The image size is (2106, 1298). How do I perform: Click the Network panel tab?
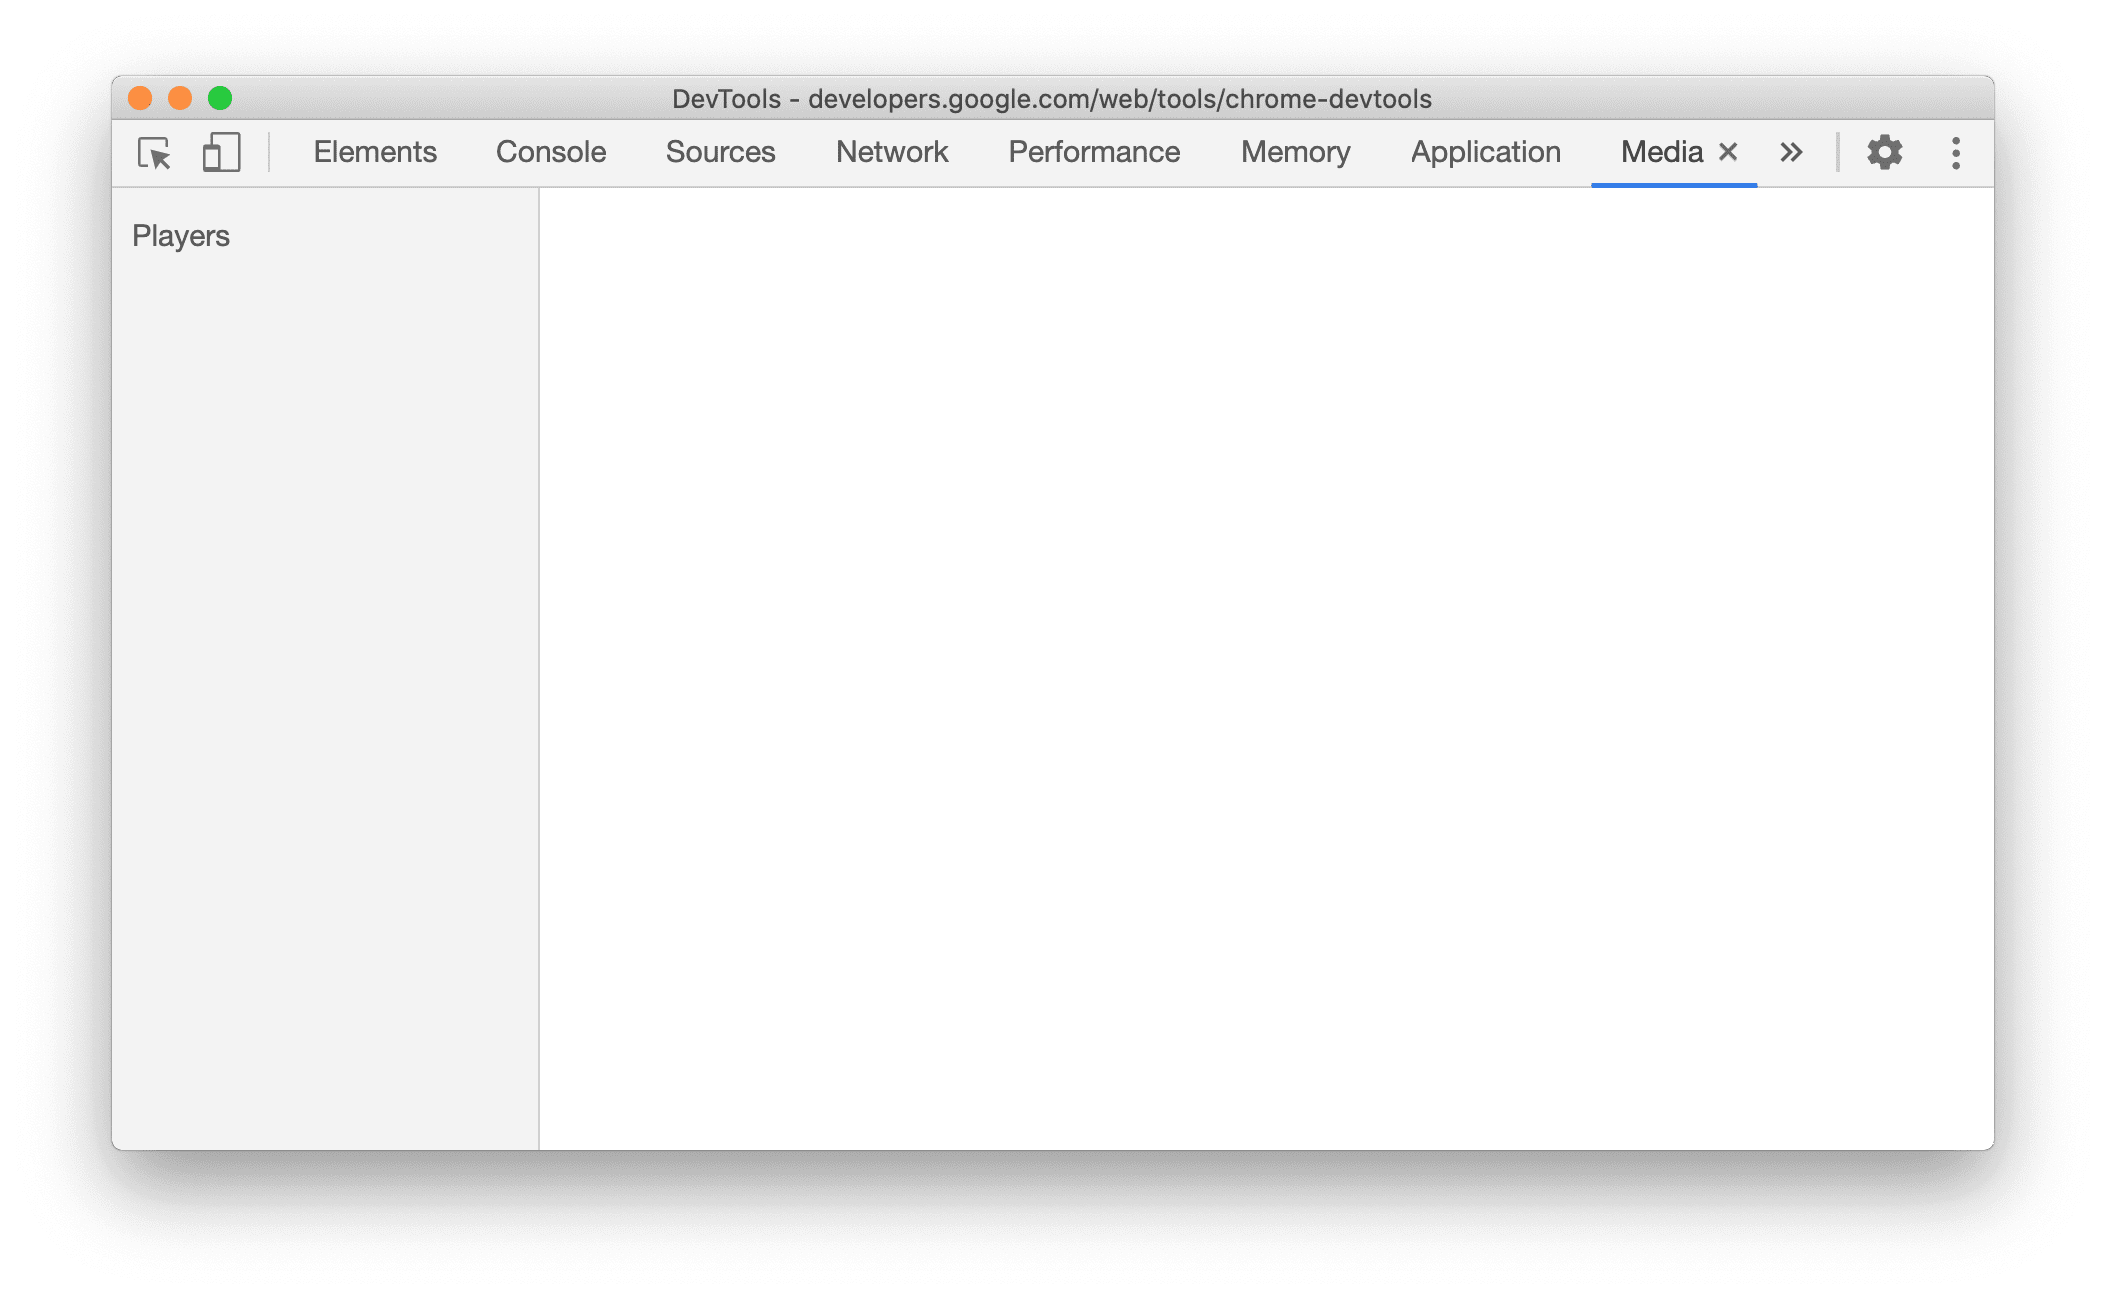891,150
